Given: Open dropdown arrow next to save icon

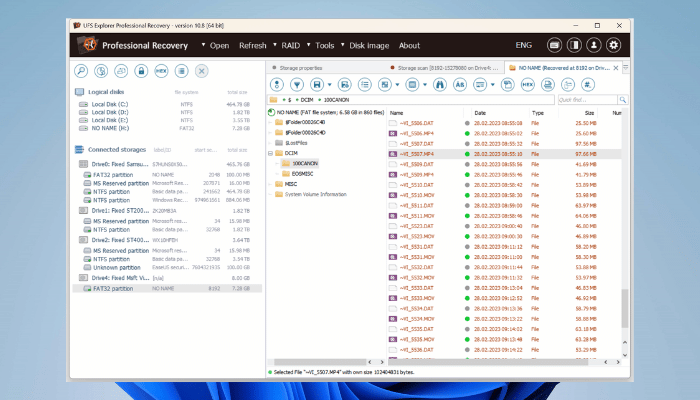Looking at the screenshot, I should coord(329,84).
